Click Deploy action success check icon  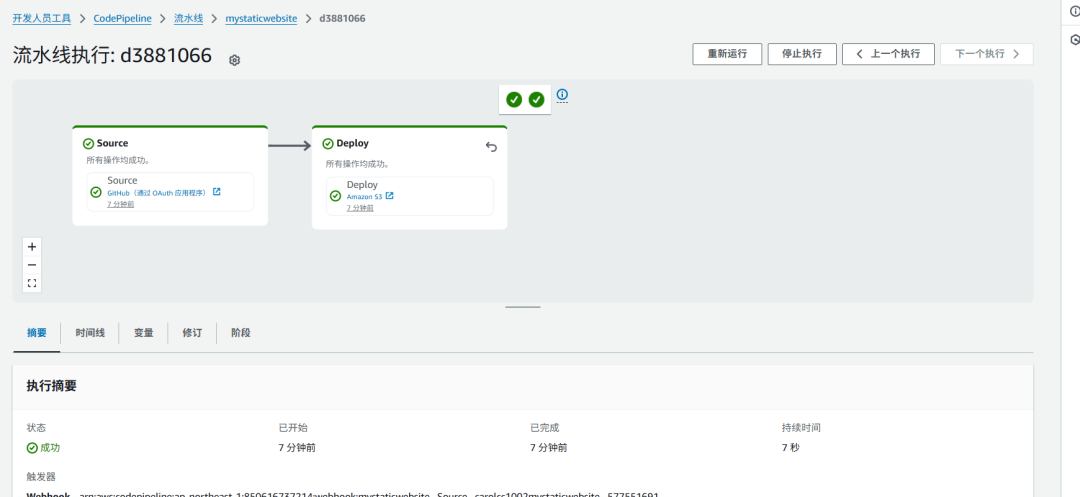coord(335,196)
